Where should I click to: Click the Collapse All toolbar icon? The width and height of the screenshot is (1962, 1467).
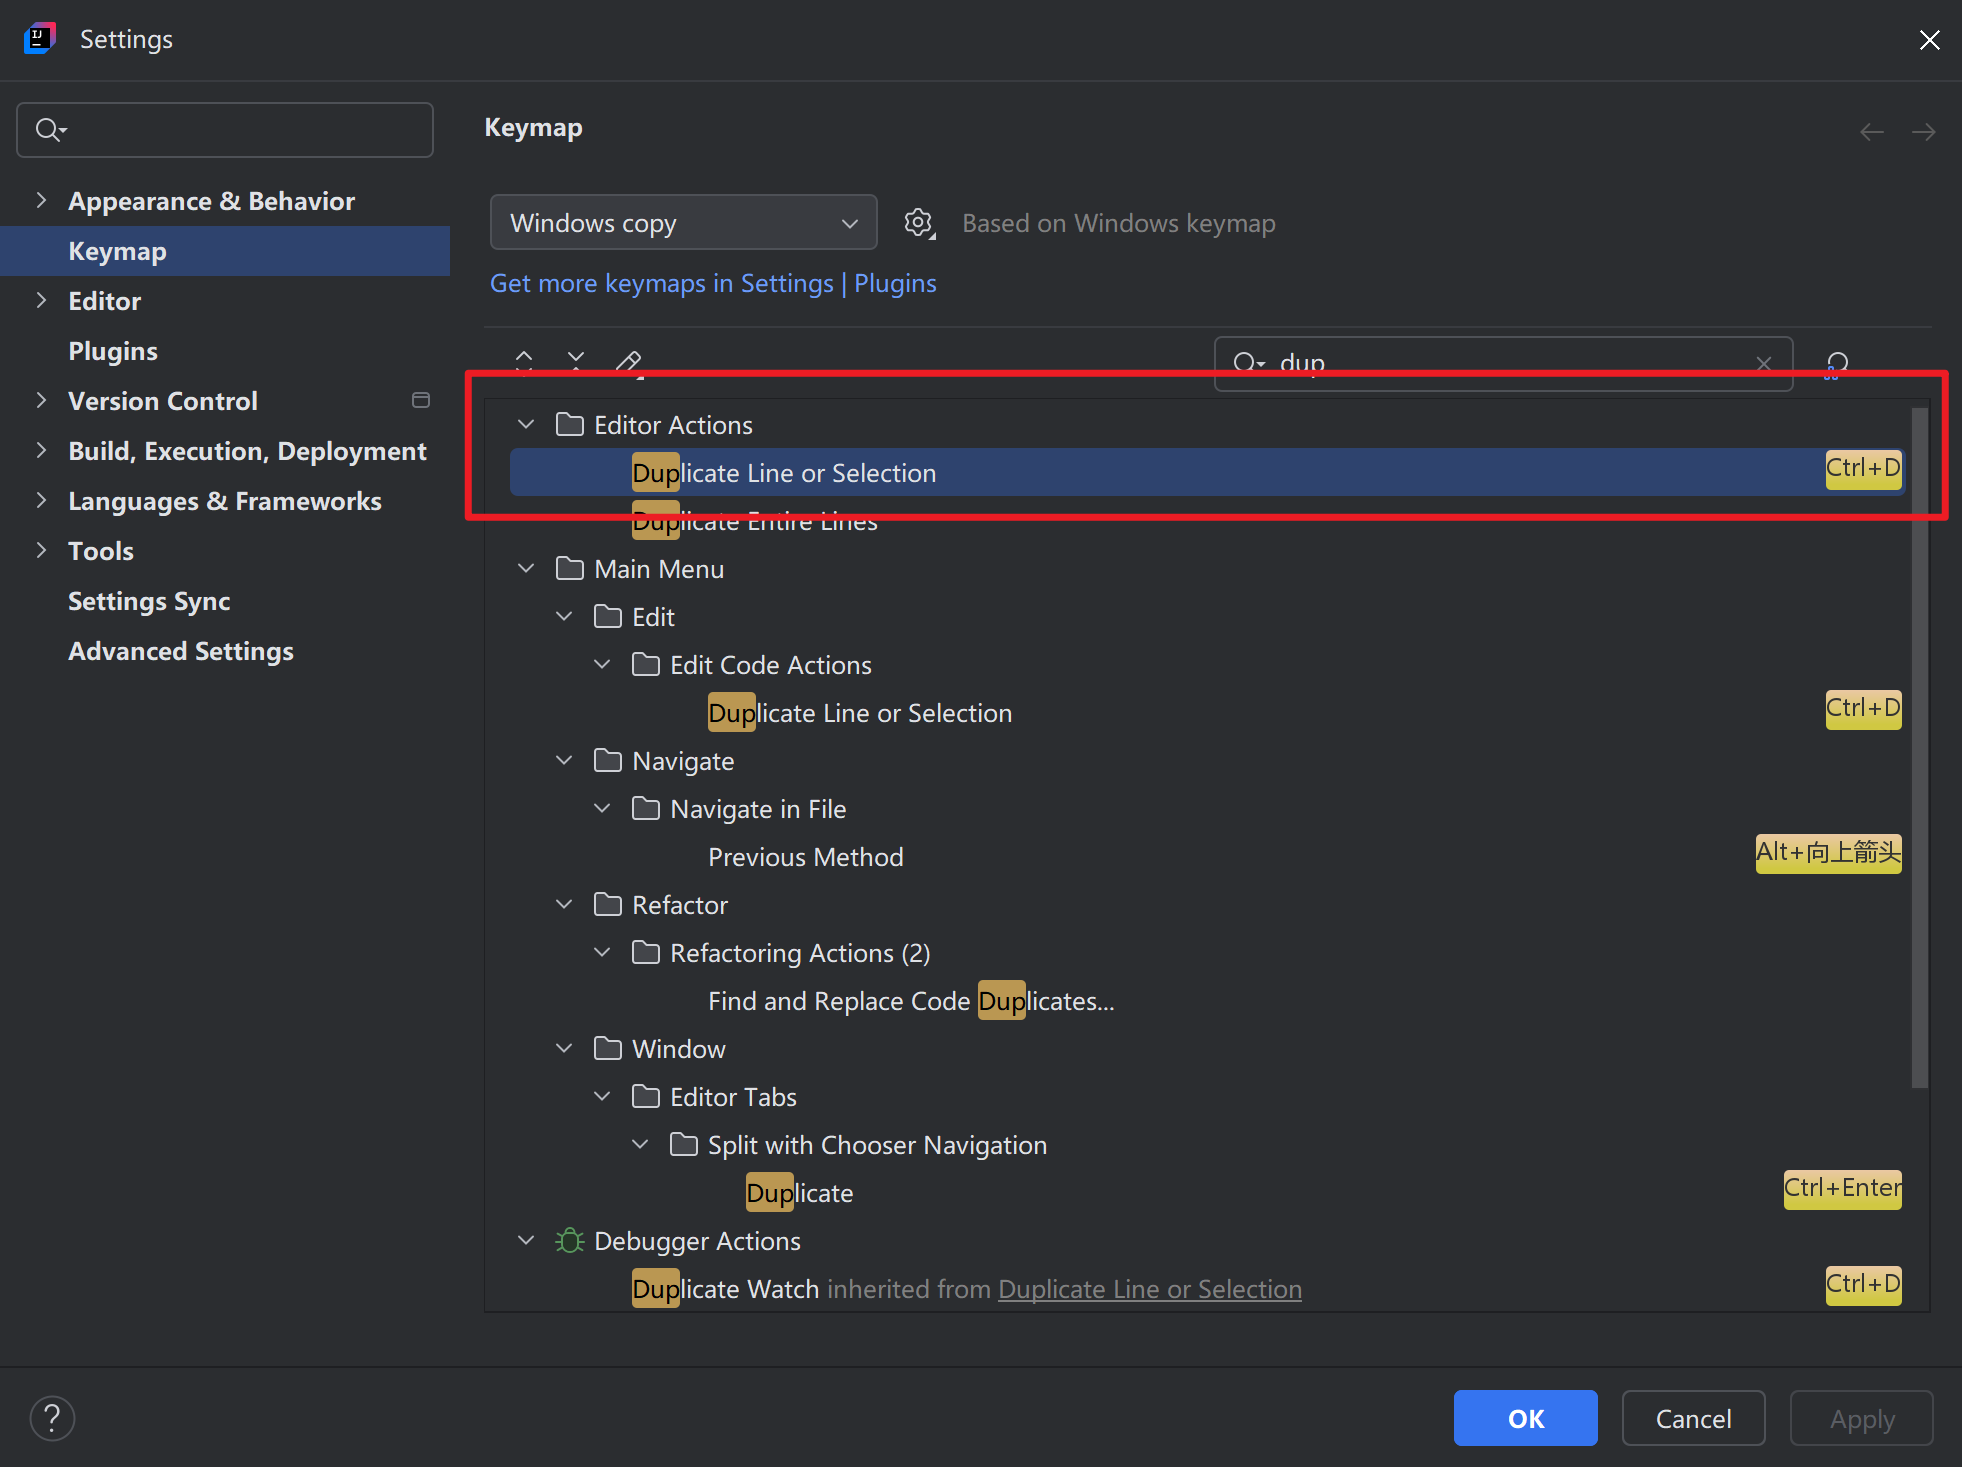576,361
